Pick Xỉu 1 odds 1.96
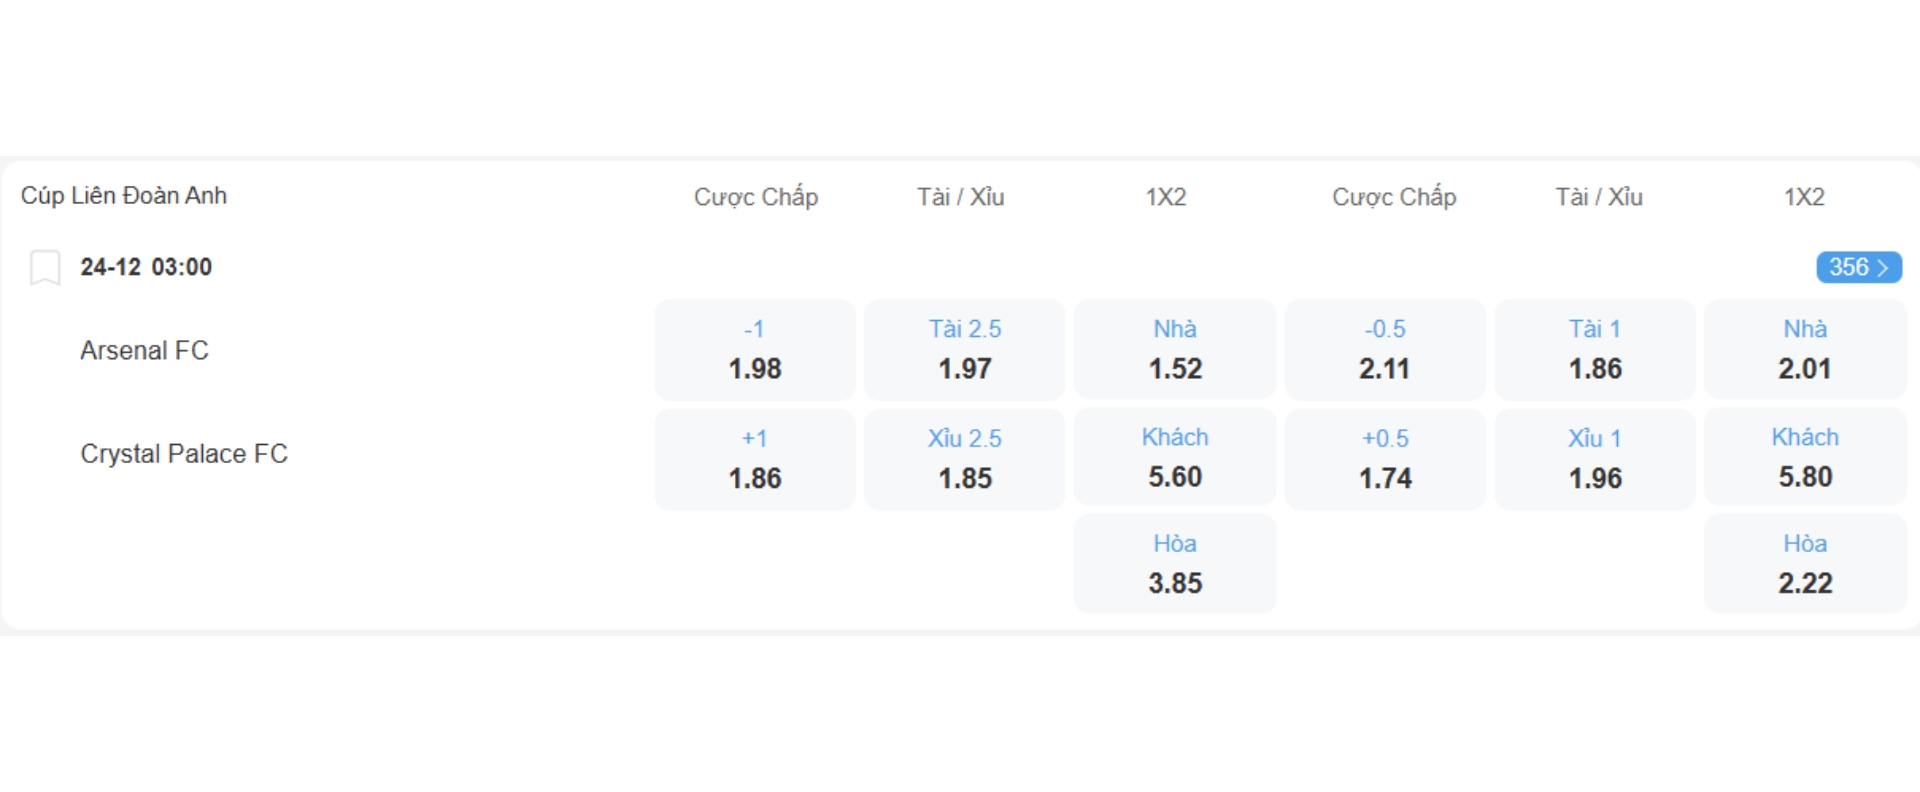This screenshot has height=792, width=1920. 1595,459
